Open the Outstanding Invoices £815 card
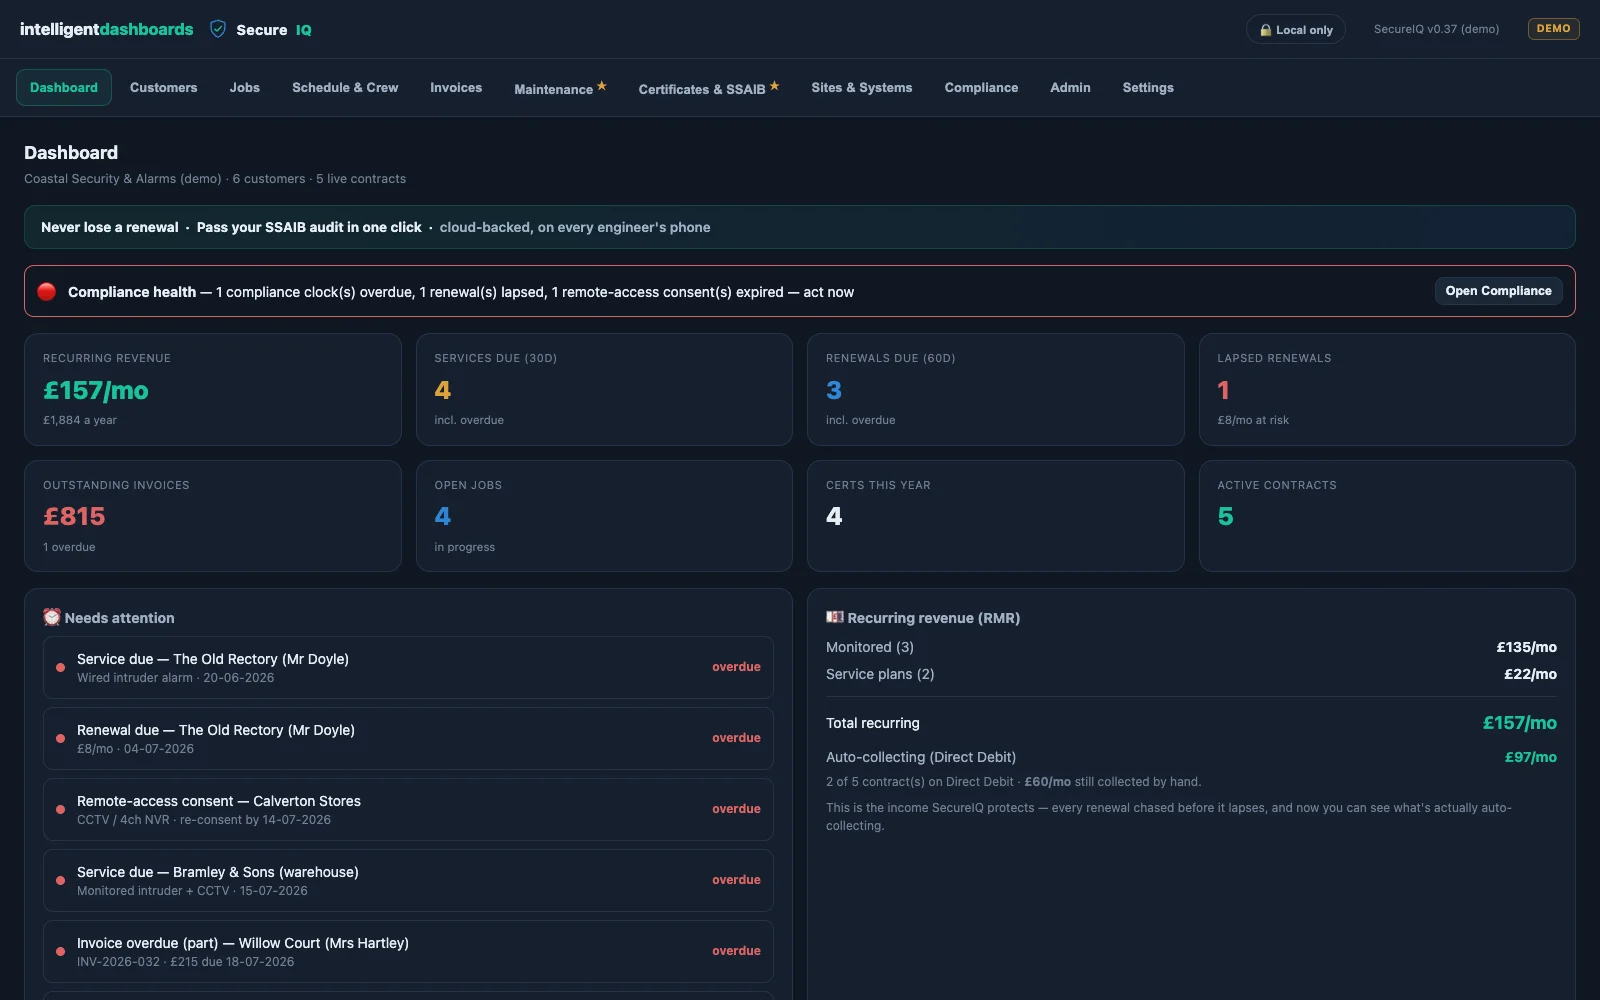 pos(213,516)
